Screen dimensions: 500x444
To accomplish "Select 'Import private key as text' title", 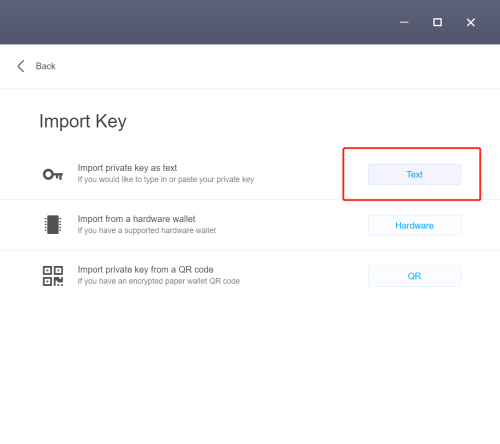I will (x=127, y=168).
